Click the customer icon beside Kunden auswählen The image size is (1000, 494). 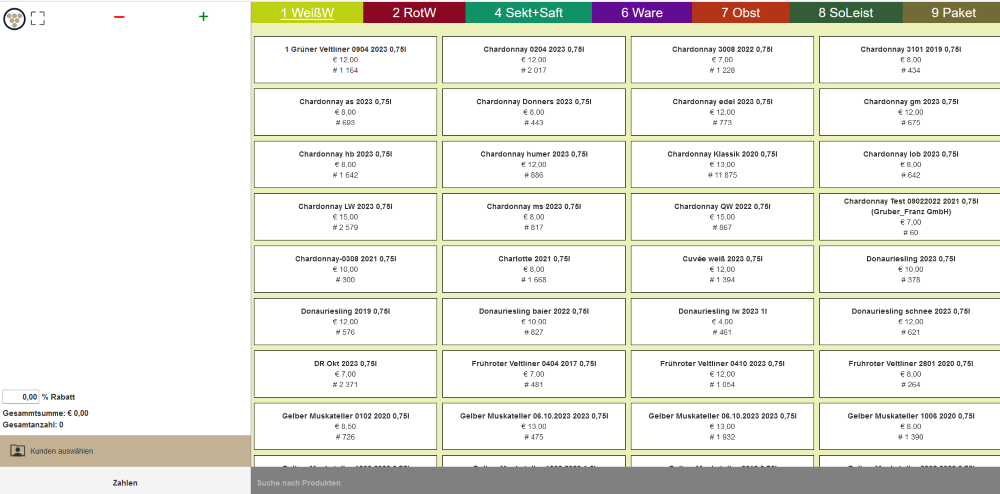point(17,451)
